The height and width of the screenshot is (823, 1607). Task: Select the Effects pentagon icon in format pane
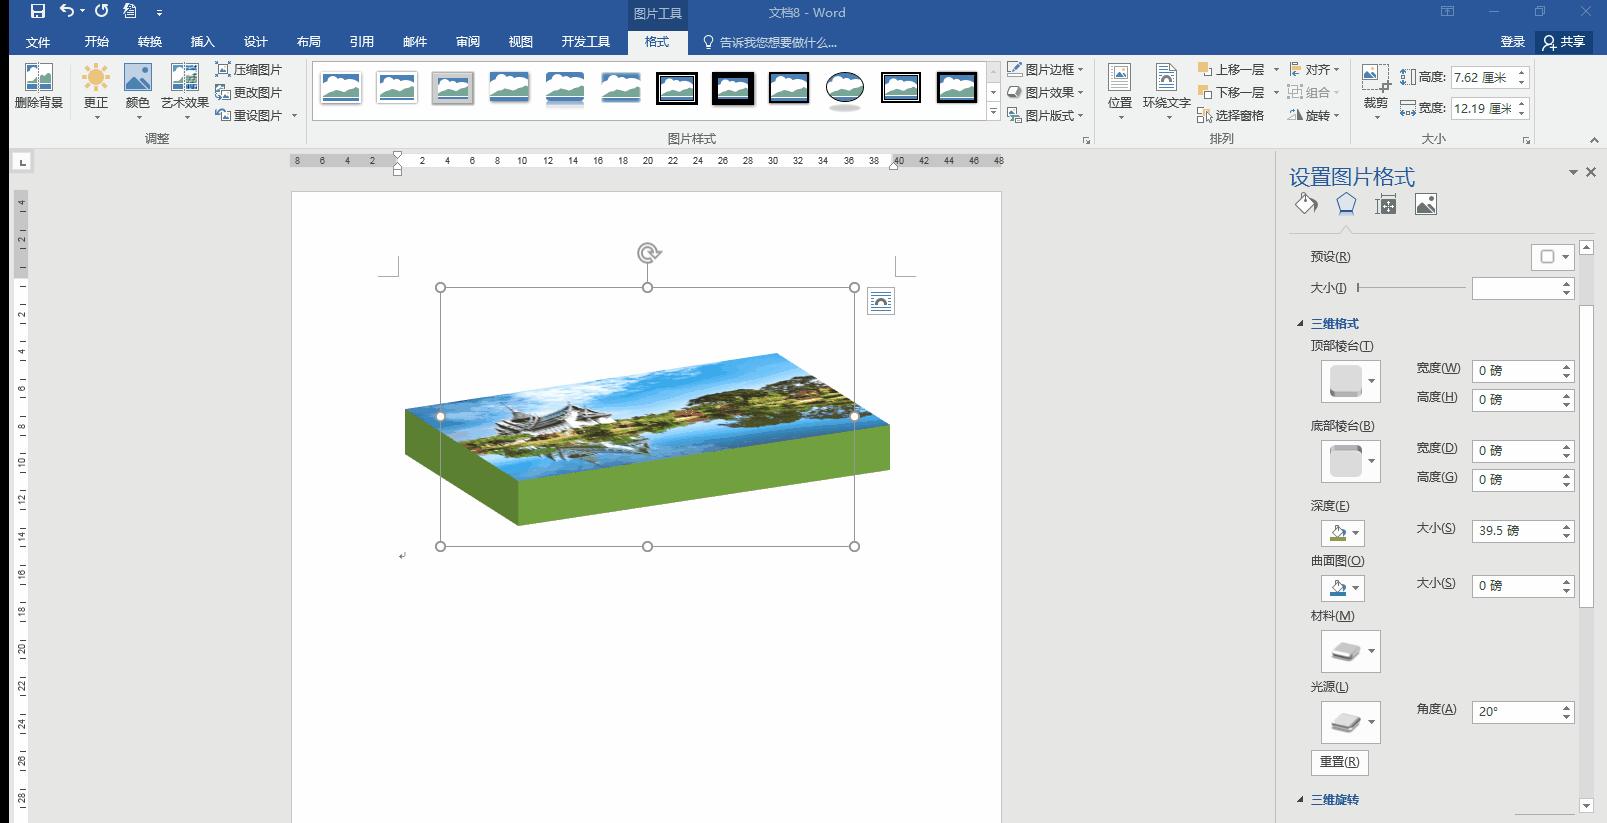pyautogui.click(x=1346, y=204)
